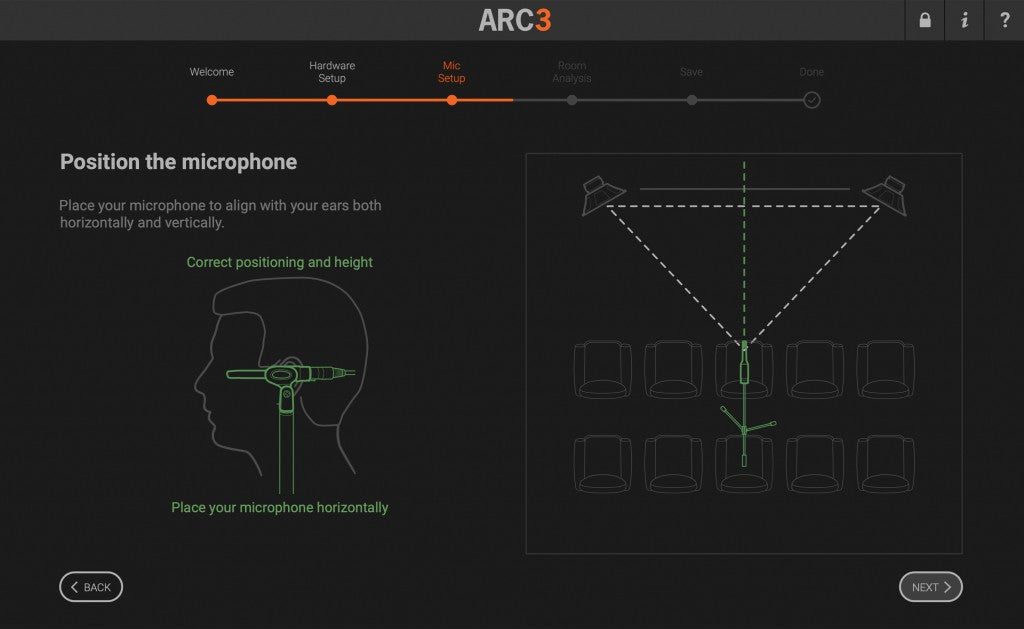
Task: Click the Save step dot
Action: coord(692,100)
